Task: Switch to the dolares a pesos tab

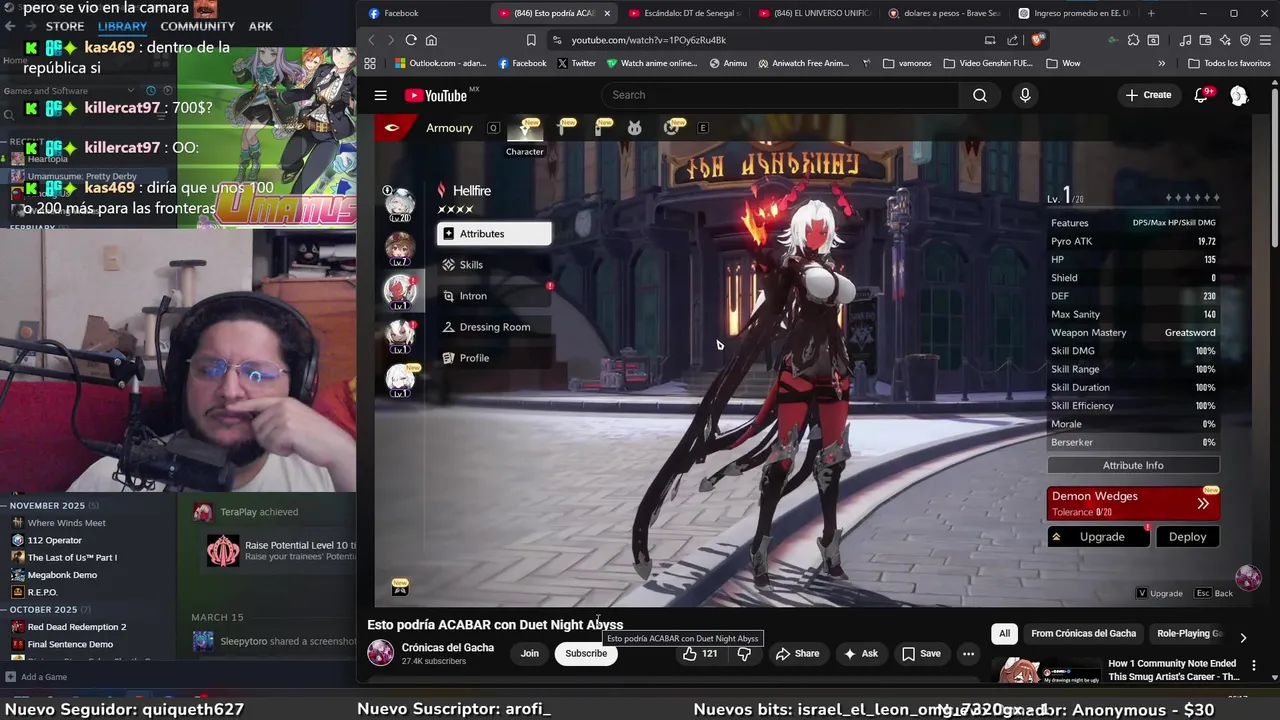Action: tap(945, 13)
